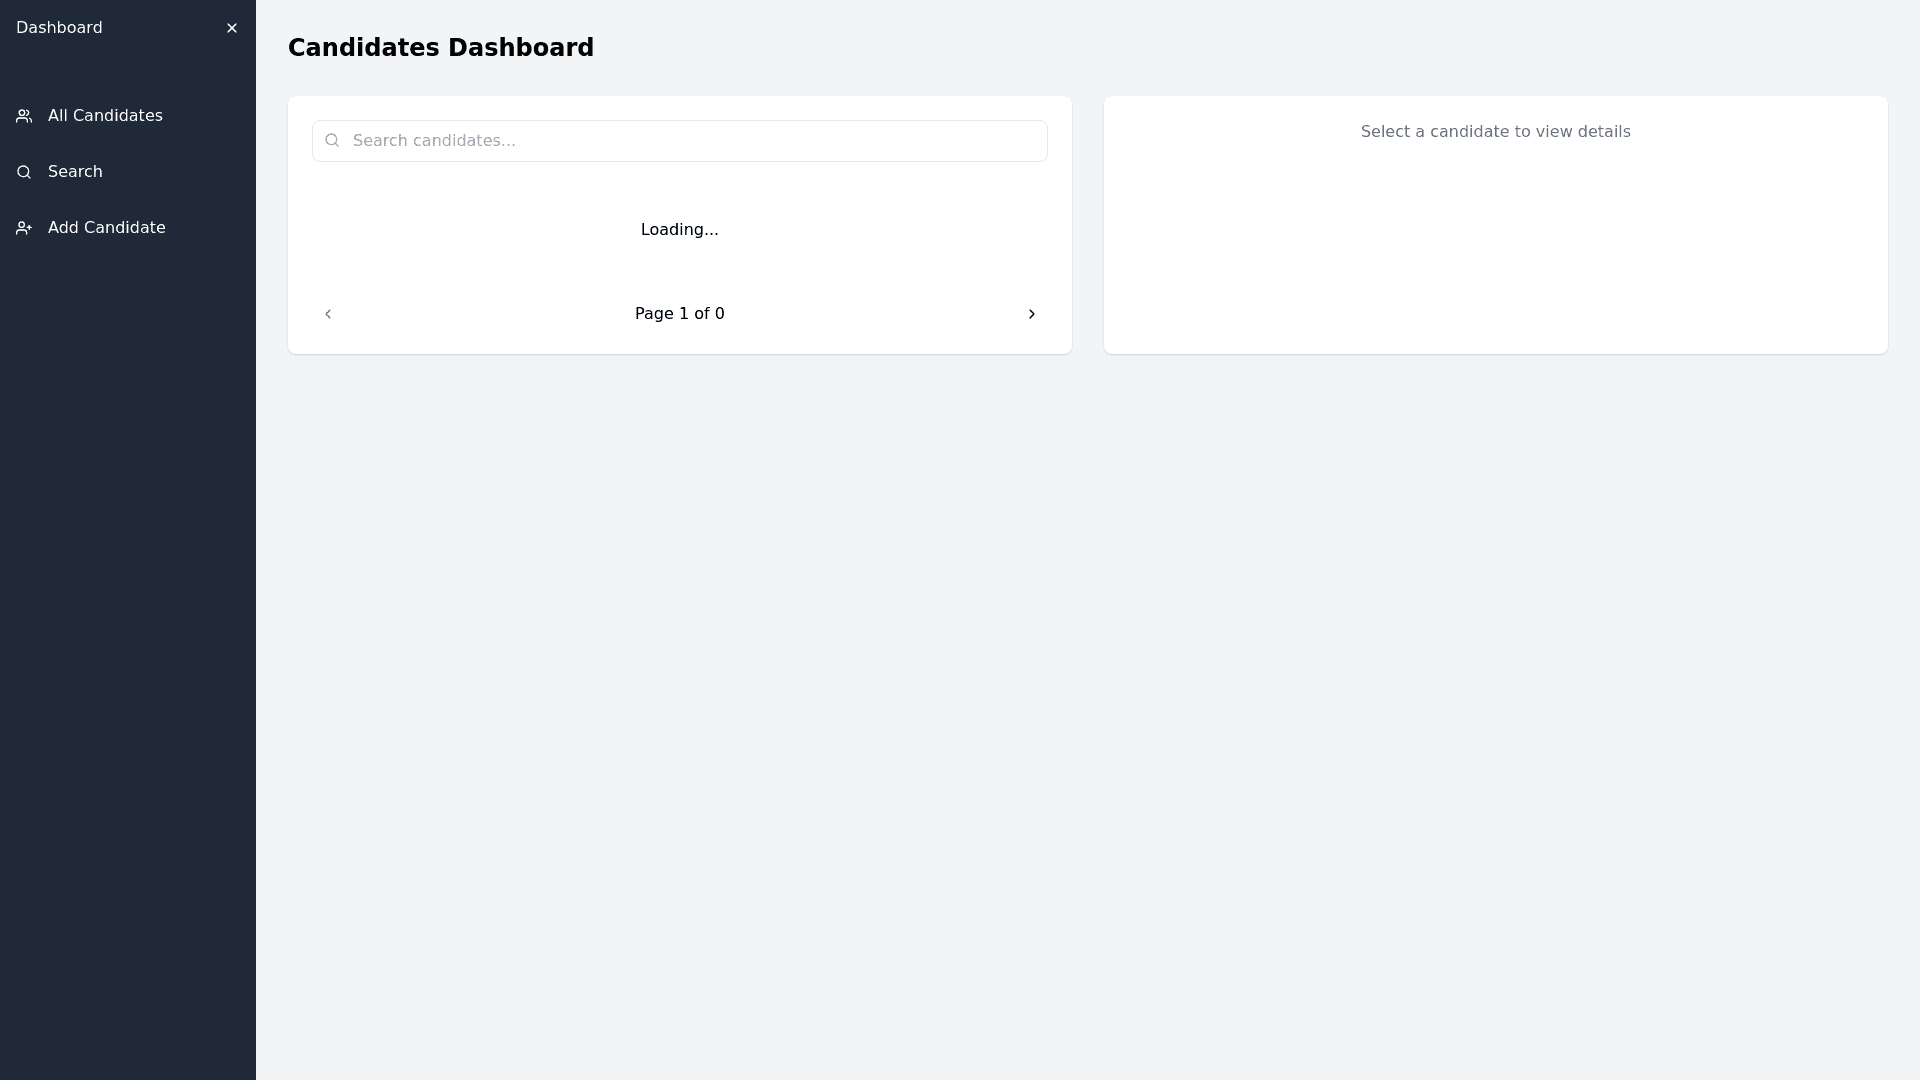Open the All Candidates menu label
The width and height of the screenshot is (1920, 1080).
(x=105, y=116)
